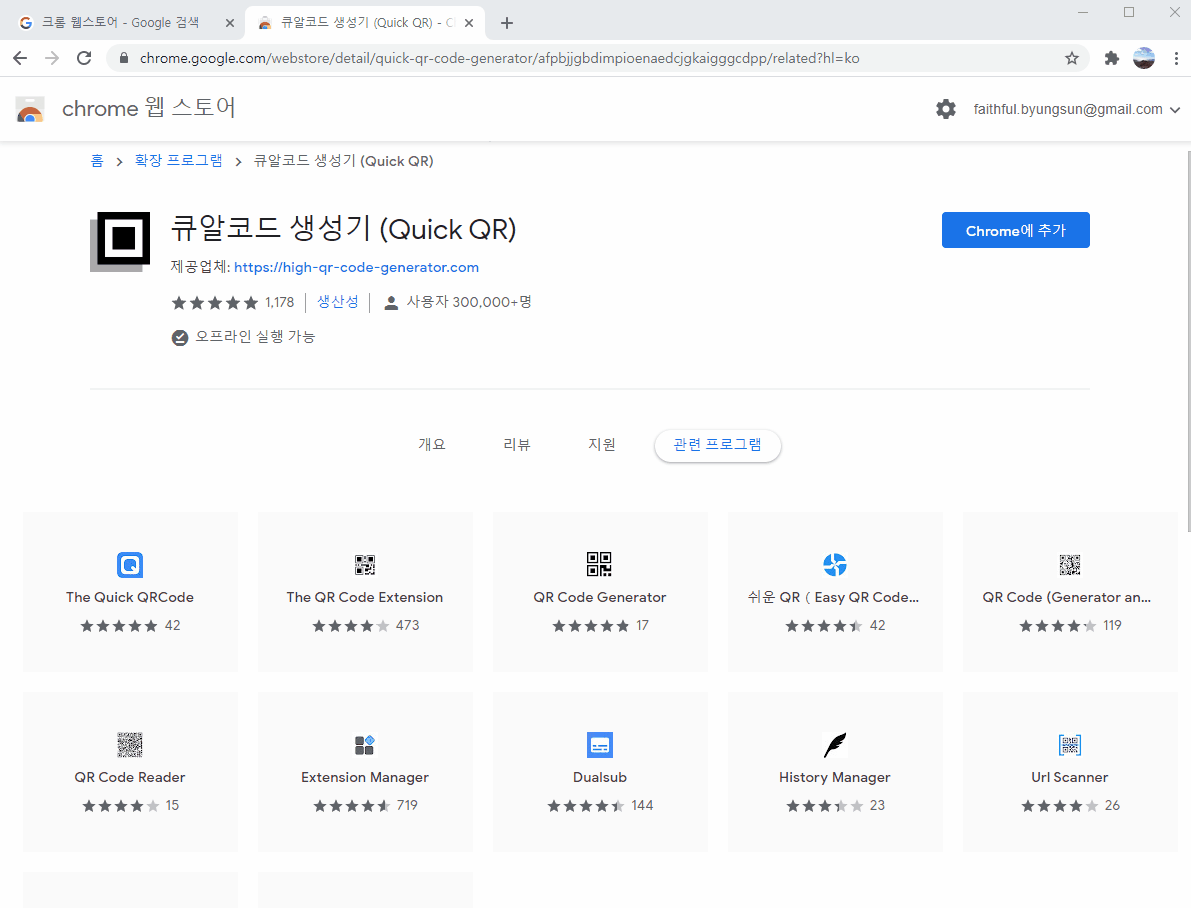Viewport: 1191px width, 908px height.
Task: Click the 719 rating count
Action: 407,805
